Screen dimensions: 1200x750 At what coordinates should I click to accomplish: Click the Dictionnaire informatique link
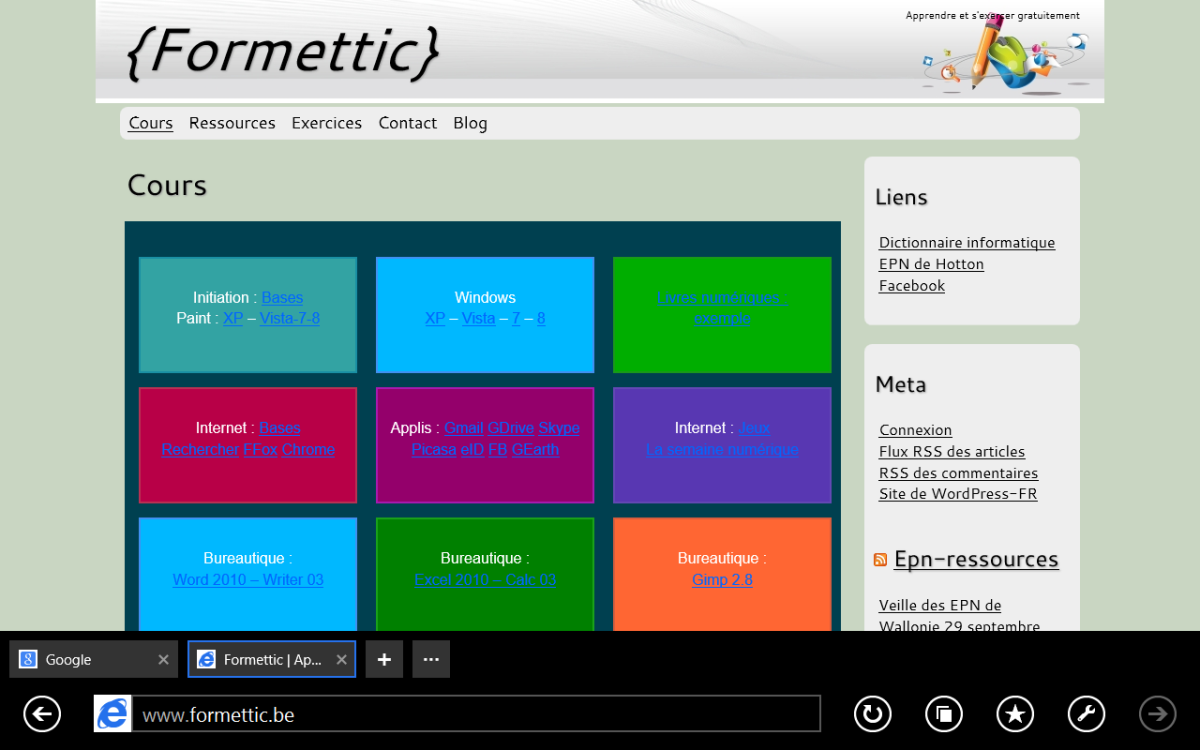[966, 243]
